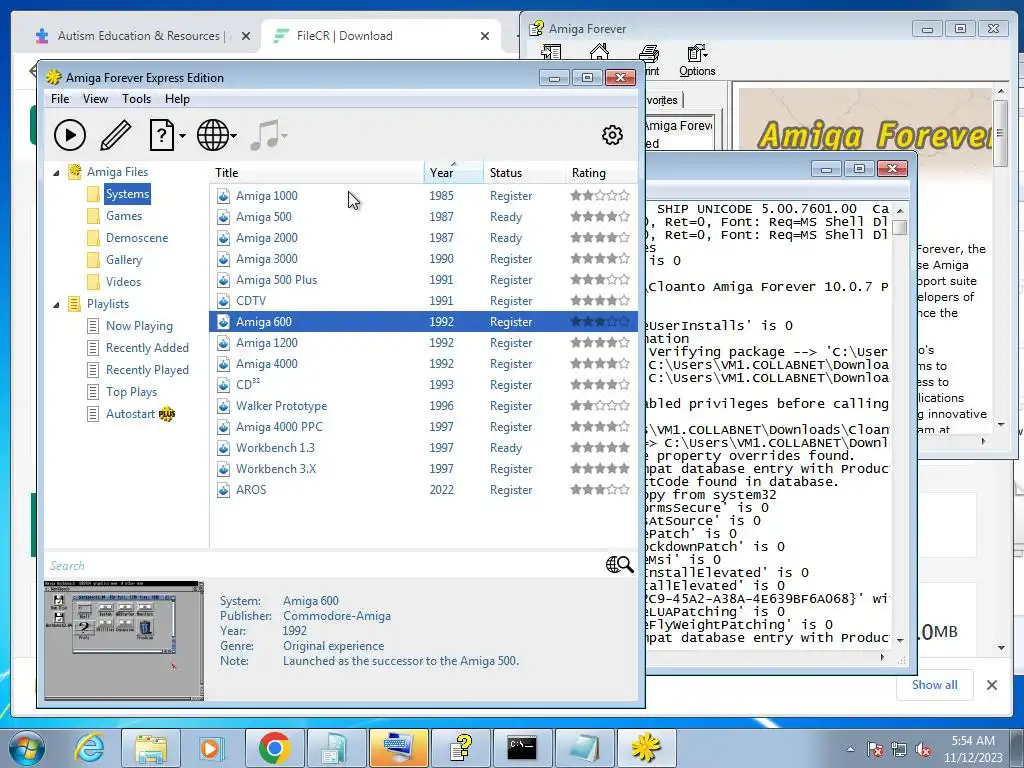Viewport: 1024px width, 768px height.
Task: Click Show all downloads link
Action: [x=935, y=684]
